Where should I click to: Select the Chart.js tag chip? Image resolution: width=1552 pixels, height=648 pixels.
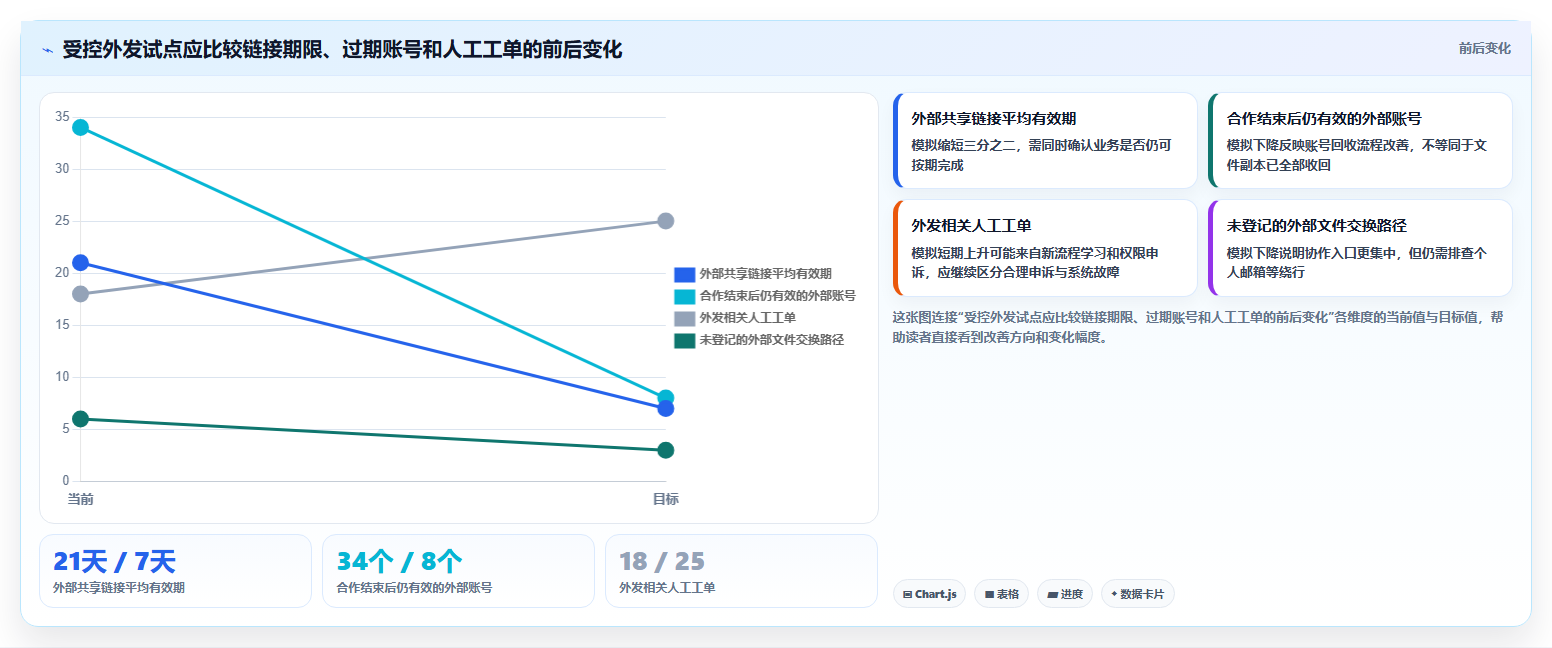point(929,594)
